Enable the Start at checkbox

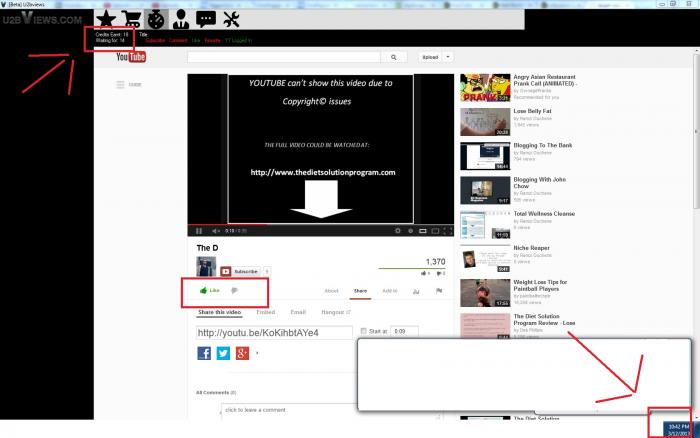click(x=363, y=331)
